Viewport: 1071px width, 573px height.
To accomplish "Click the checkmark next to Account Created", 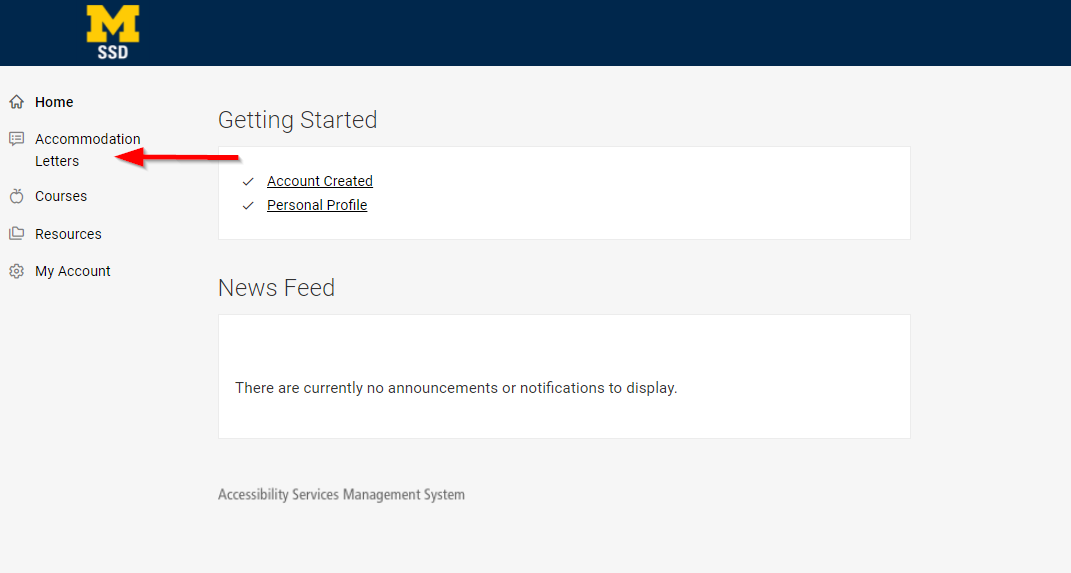I will (248, 181).
